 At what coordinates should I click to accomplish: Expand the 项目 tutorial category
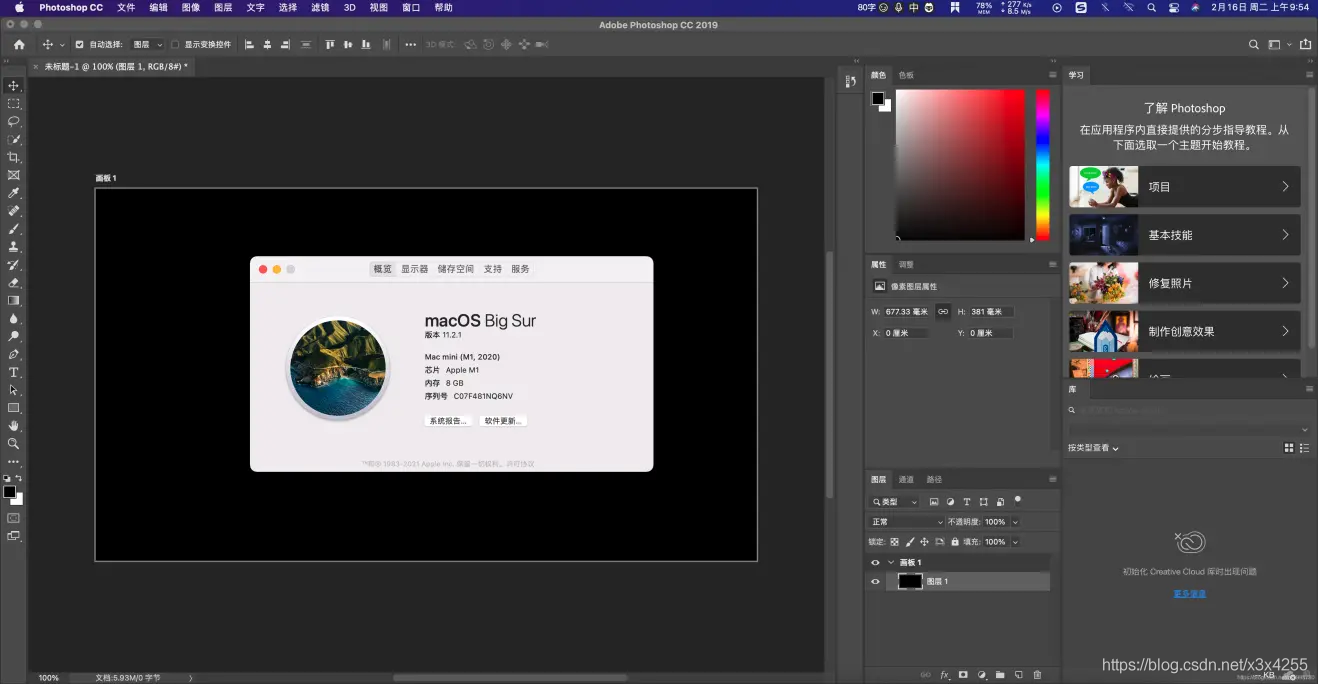coord(1185,187)
